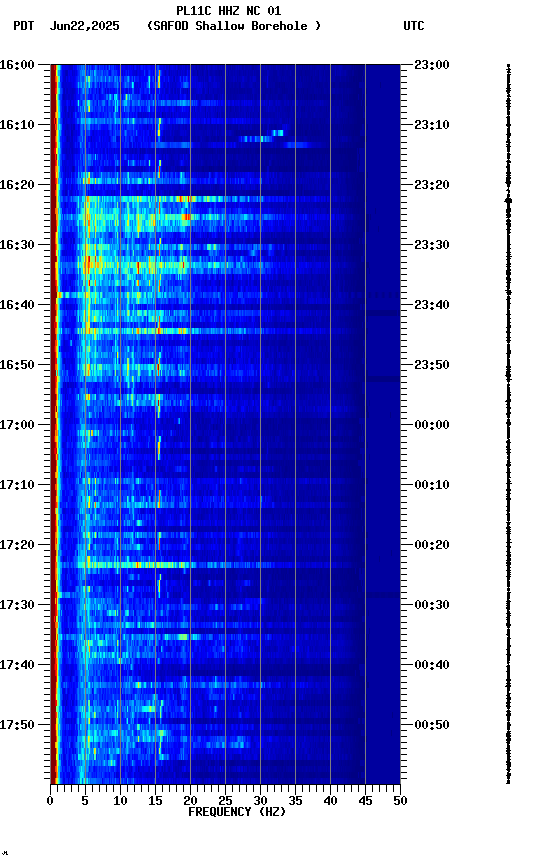The image size is (552, 864).
Task: Click the 16:40 PDT time label
Action: tap(17, 305)
